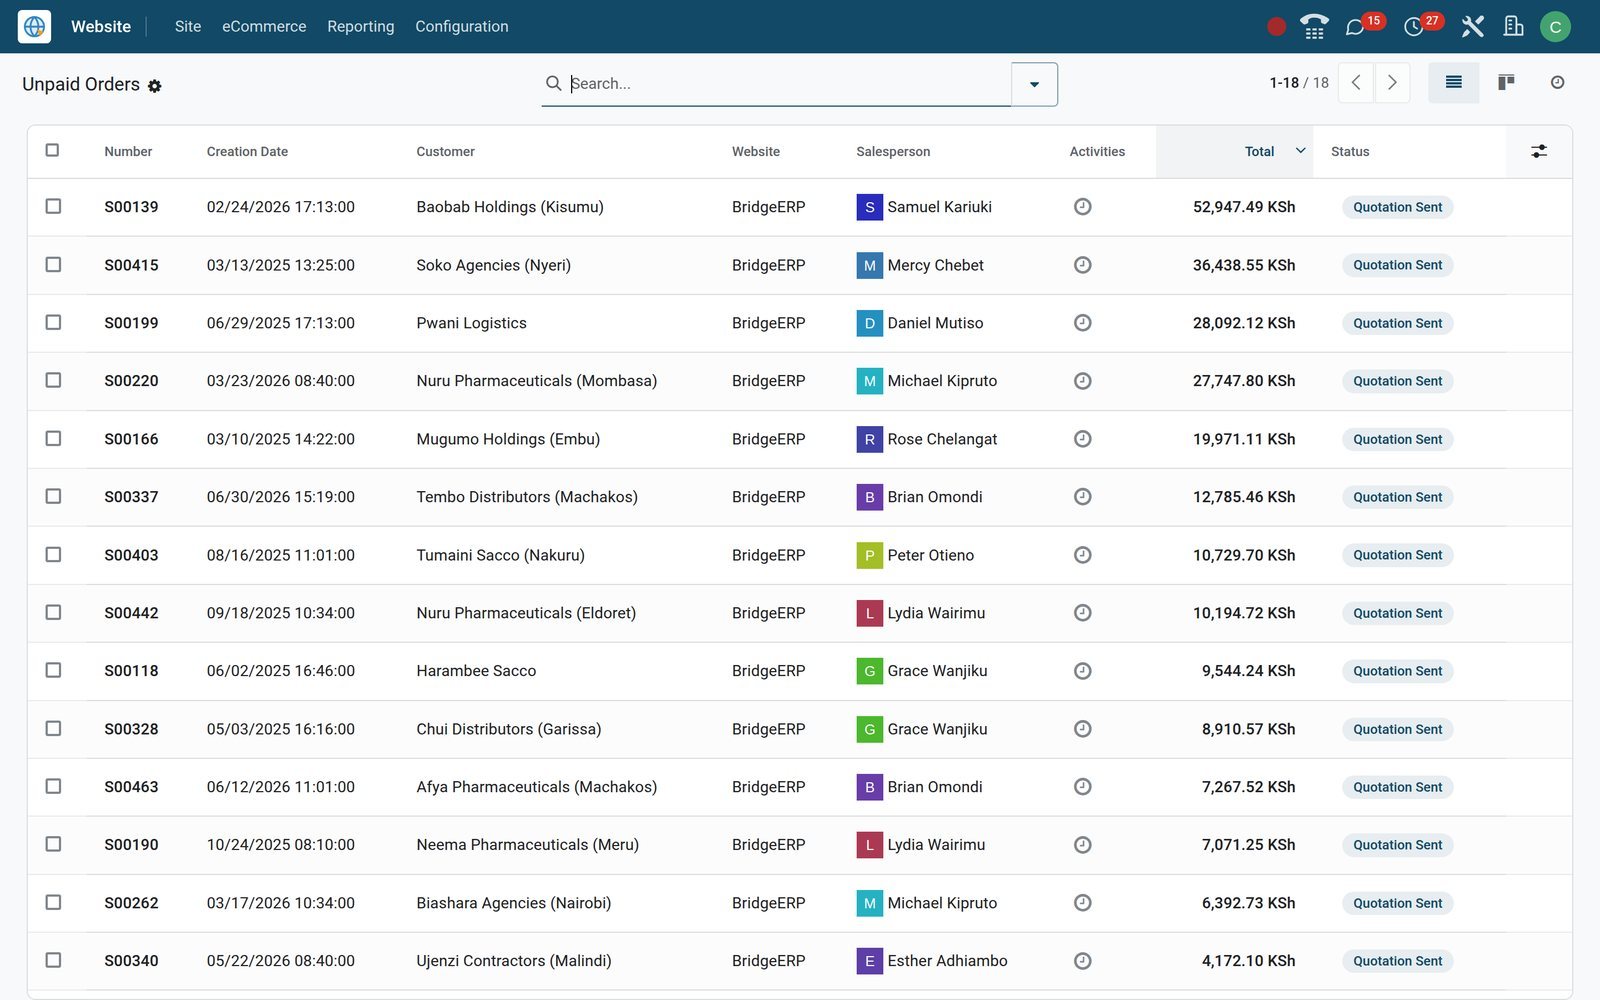
Task: Open activities clock icon with 27 badge
Action: tap(1414, 27)
